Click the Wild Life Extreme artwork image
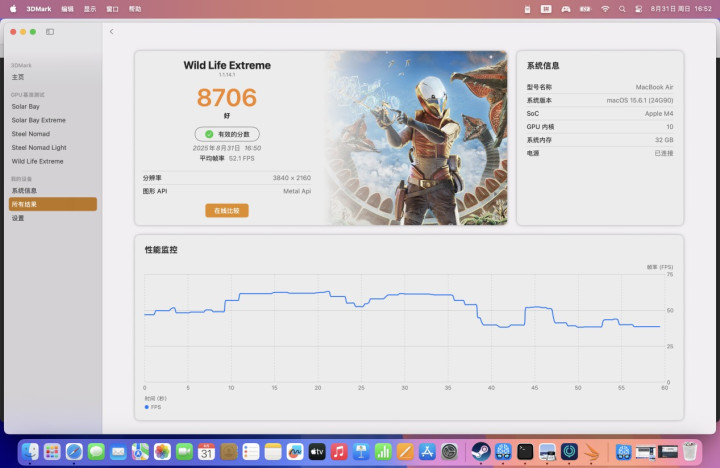Viewport: 720px width, 468px height. click(417, 138)
